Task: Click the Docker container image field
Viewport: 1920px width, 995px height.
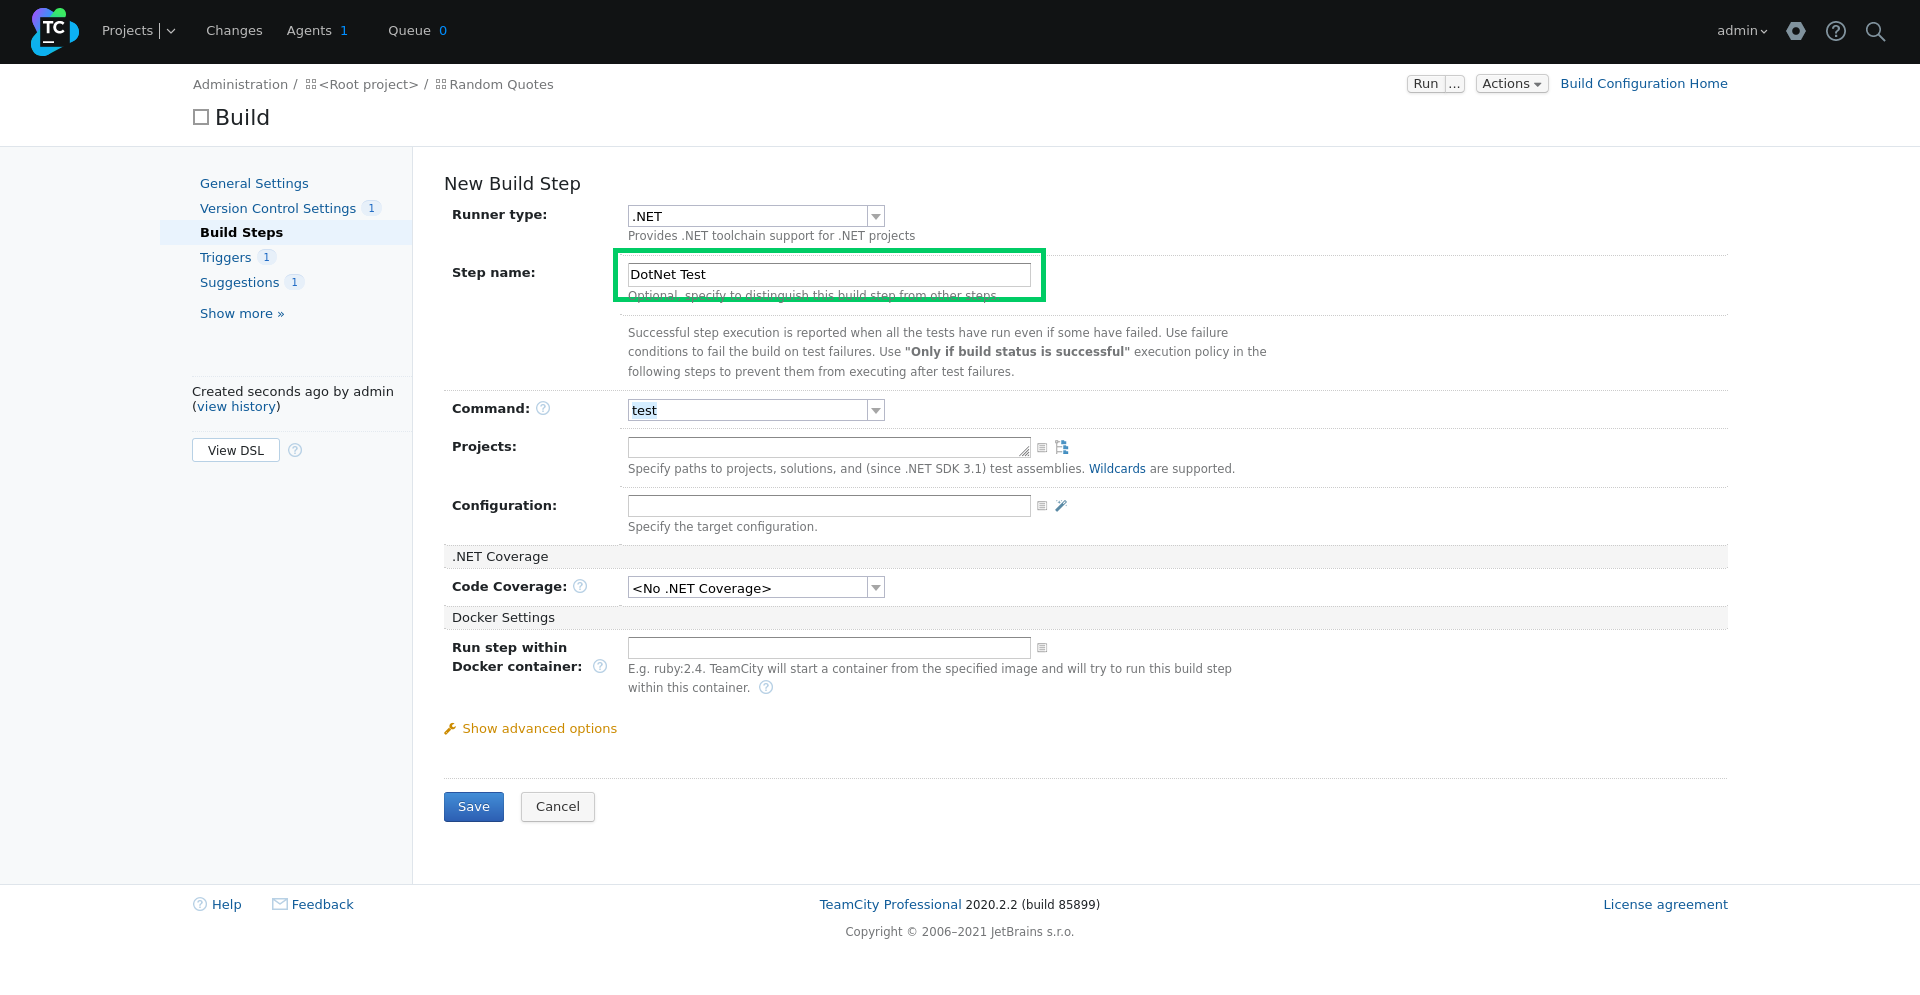Action: coord(829,648)
